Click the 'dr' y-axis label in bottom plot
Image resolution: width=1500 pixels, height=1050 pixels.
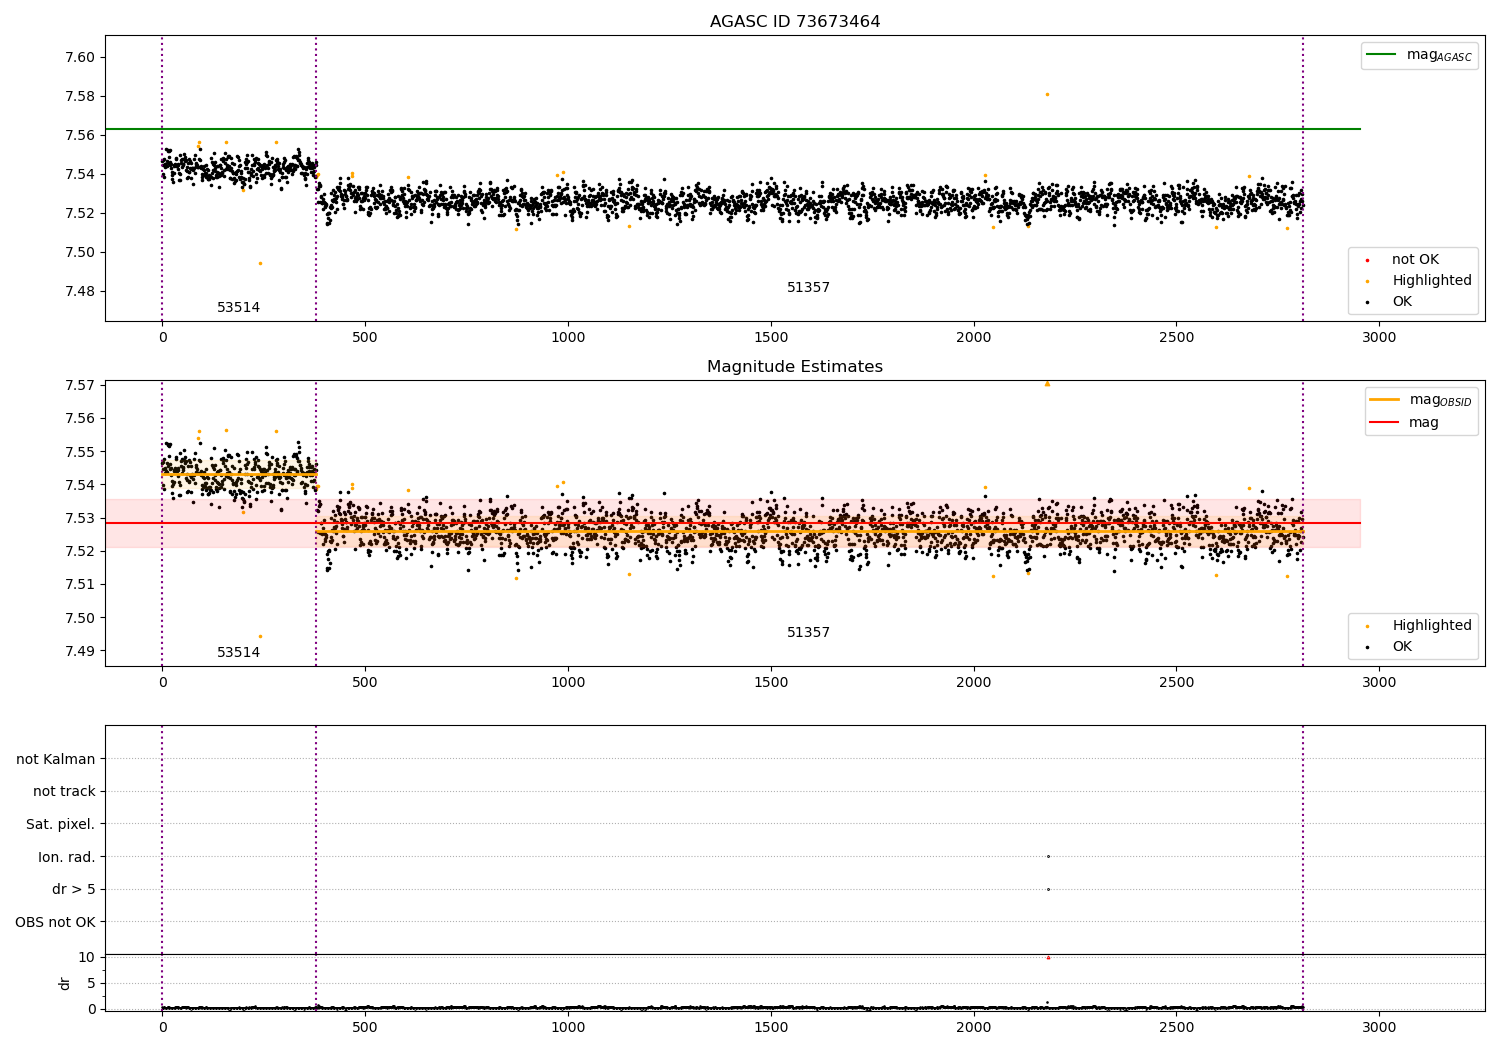(65, 983)
